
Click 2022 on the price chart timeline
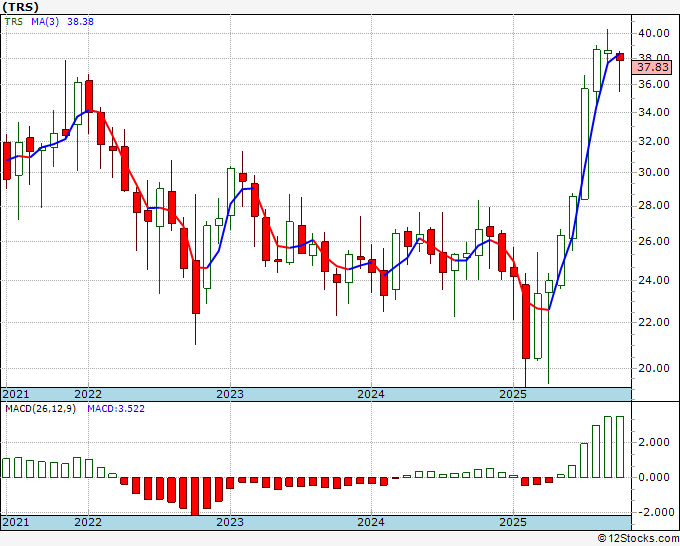point(88,394)
